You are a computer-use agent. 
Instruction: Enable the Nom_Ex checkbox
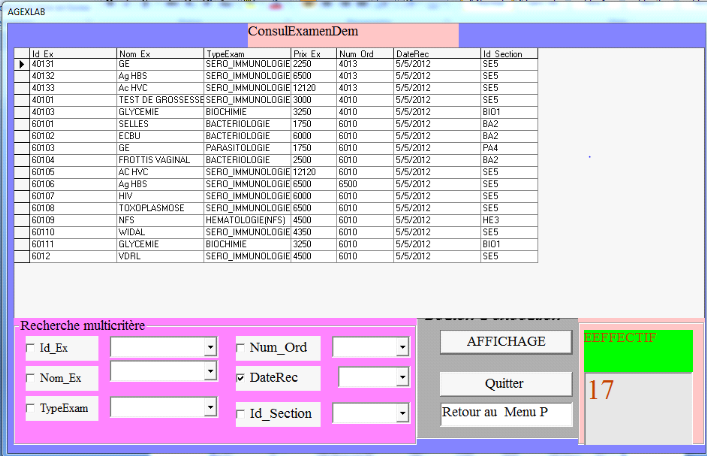click(x=30, y=379)
